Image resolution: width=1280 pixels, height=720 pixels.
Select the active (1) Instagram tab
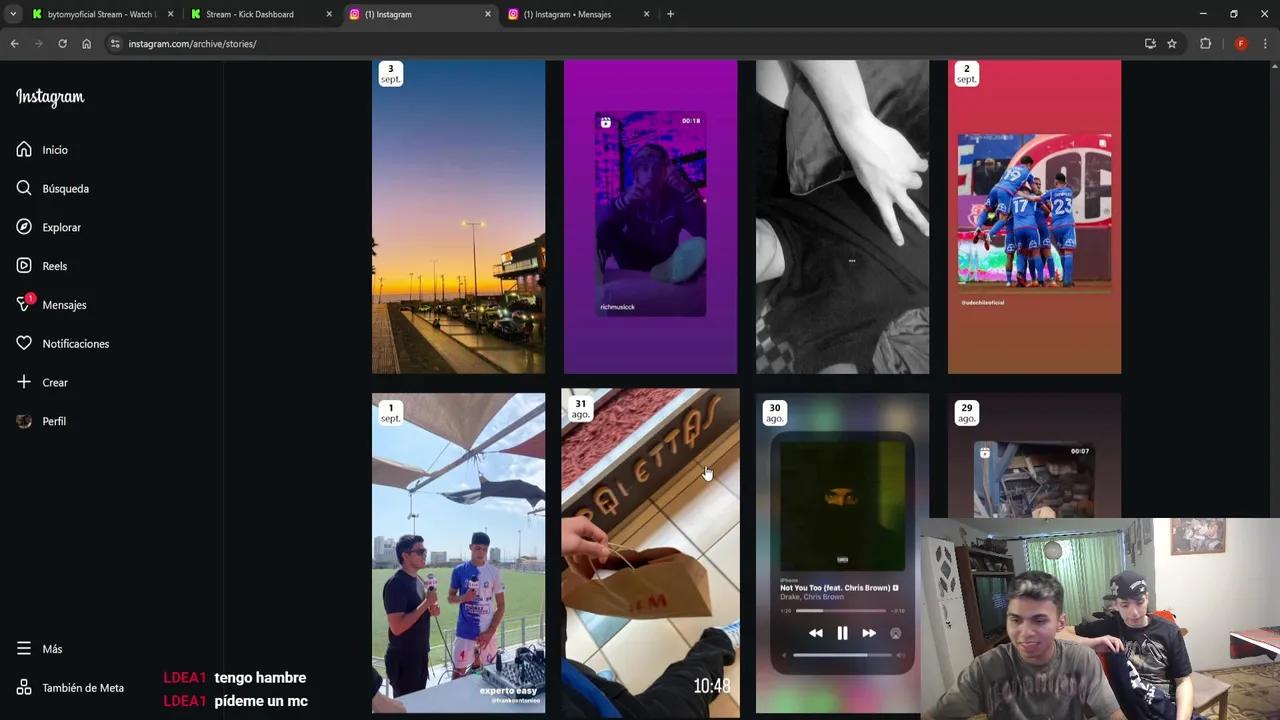click(x=420, y=14)
